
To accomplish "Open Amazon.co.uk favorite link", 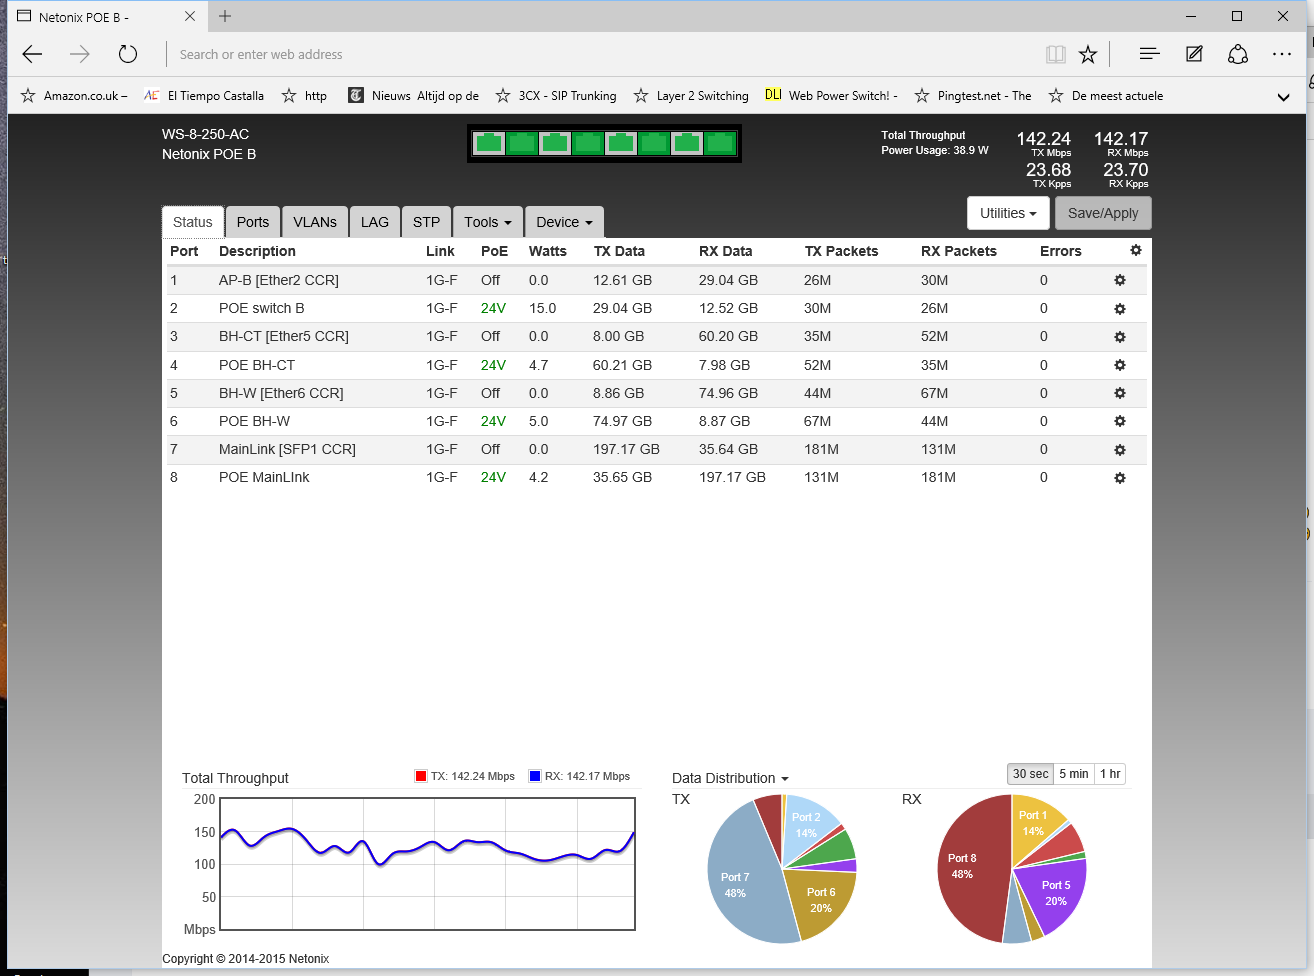I will pyautogui.click(x=74, y=96).
